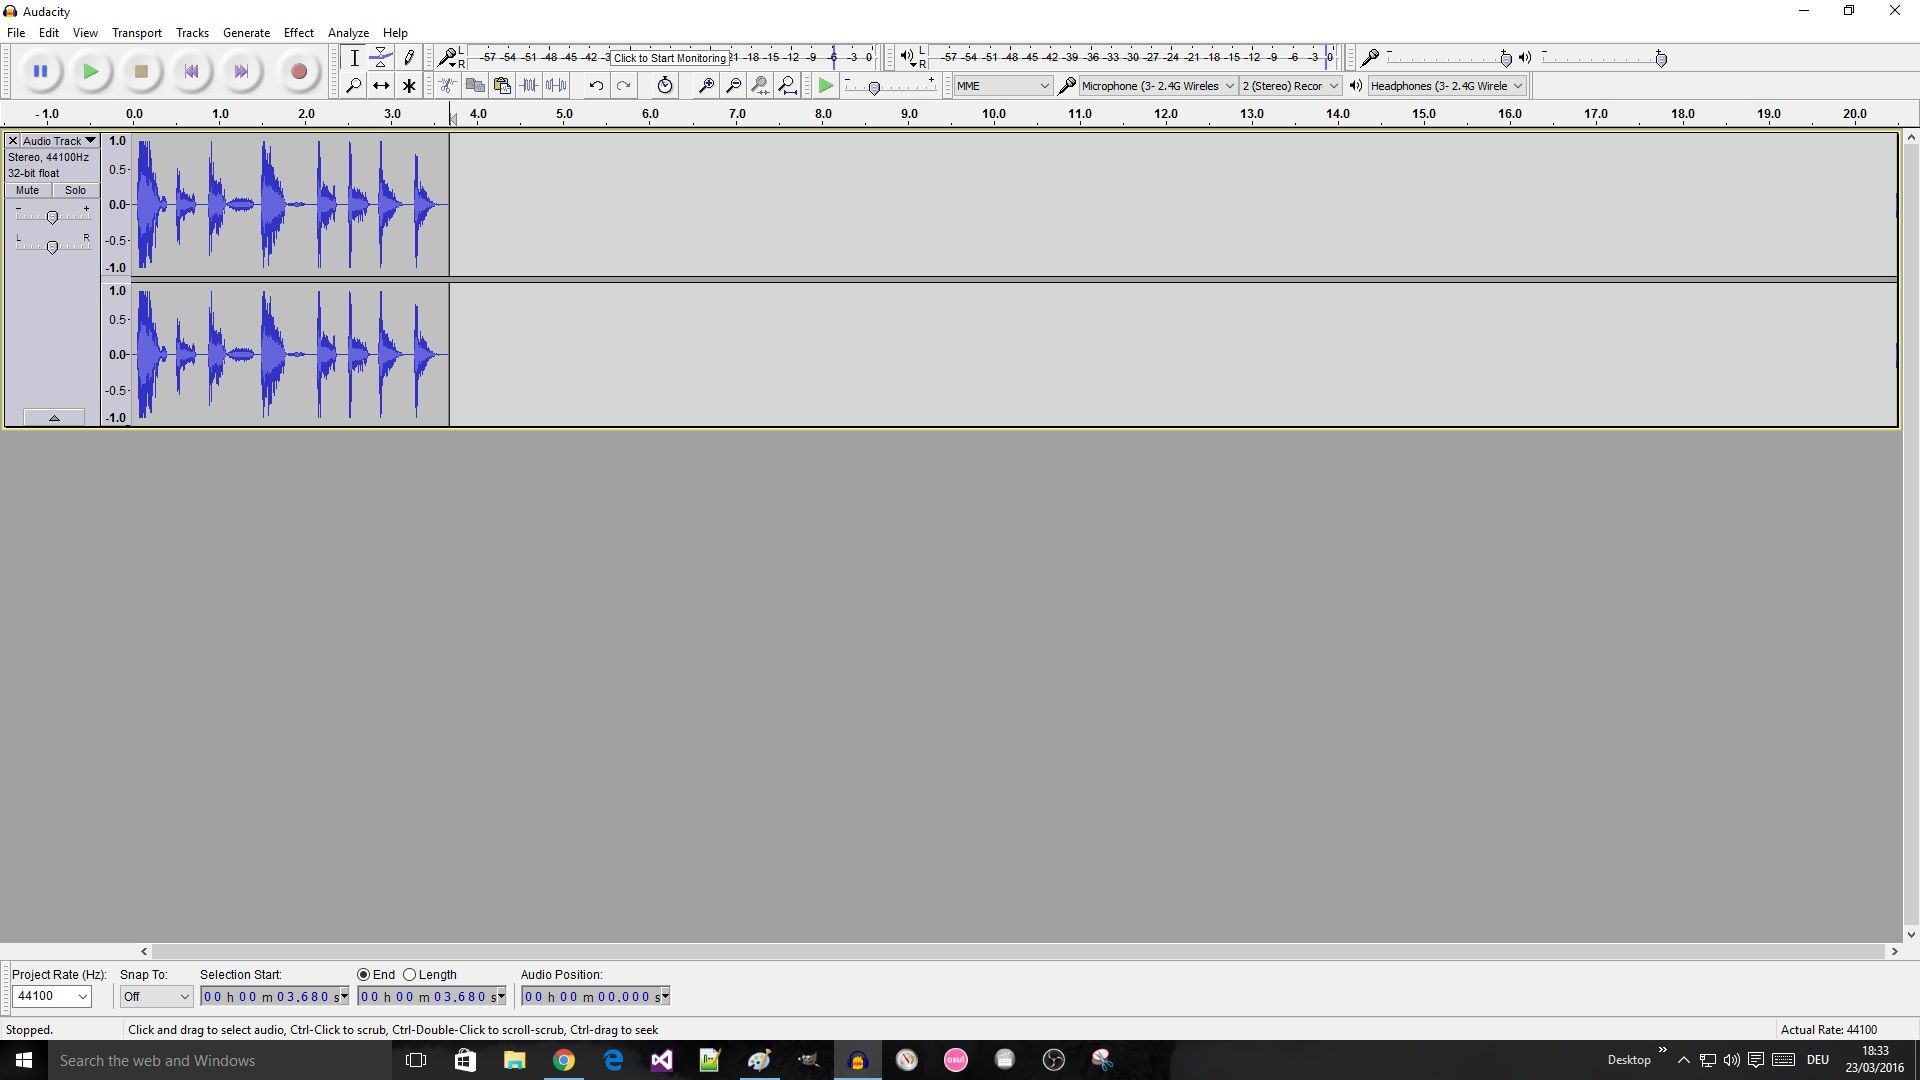The image size is (1920, 1080).
Task: Click the Silence Audio icon
Action: click(x=557, y=85)
